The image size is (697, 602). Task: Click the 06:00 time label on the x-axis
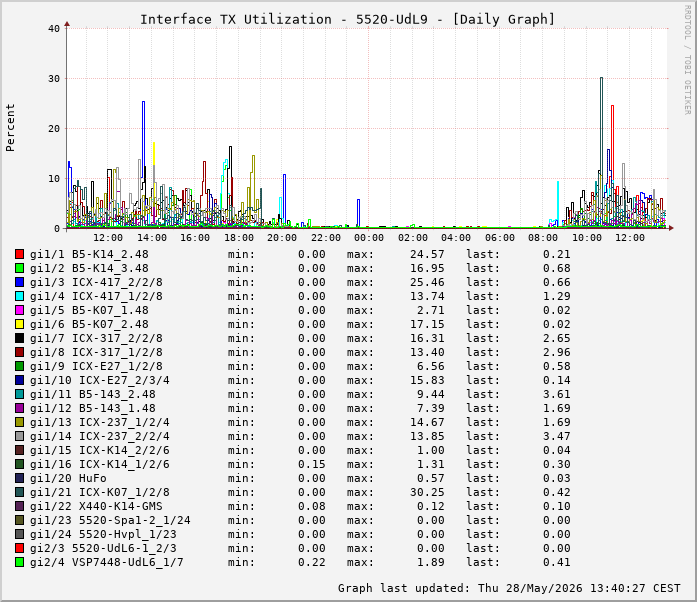(500, 238)
